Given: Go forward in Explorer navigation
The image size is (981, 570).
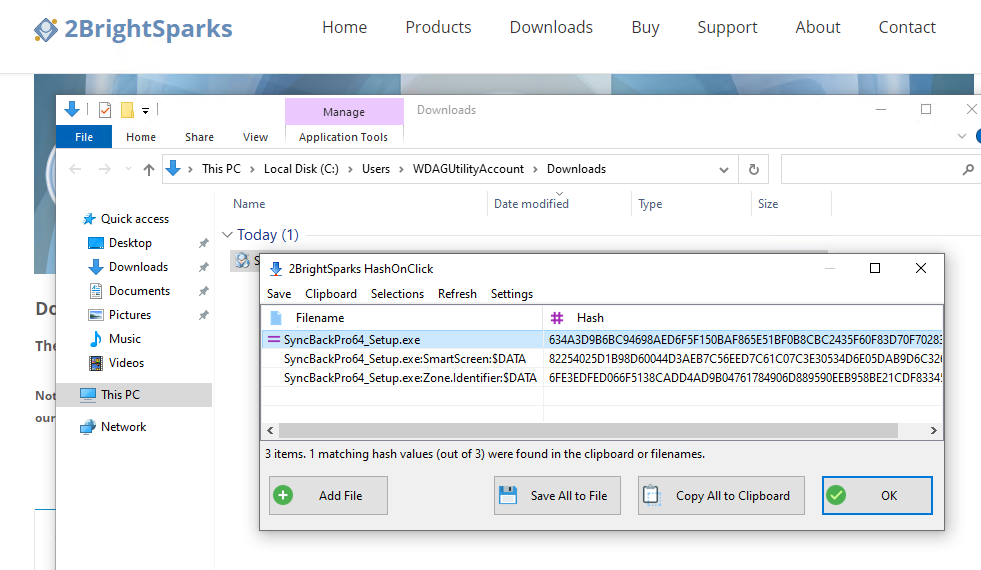Looking at the screenshot, I should [104, 169].
